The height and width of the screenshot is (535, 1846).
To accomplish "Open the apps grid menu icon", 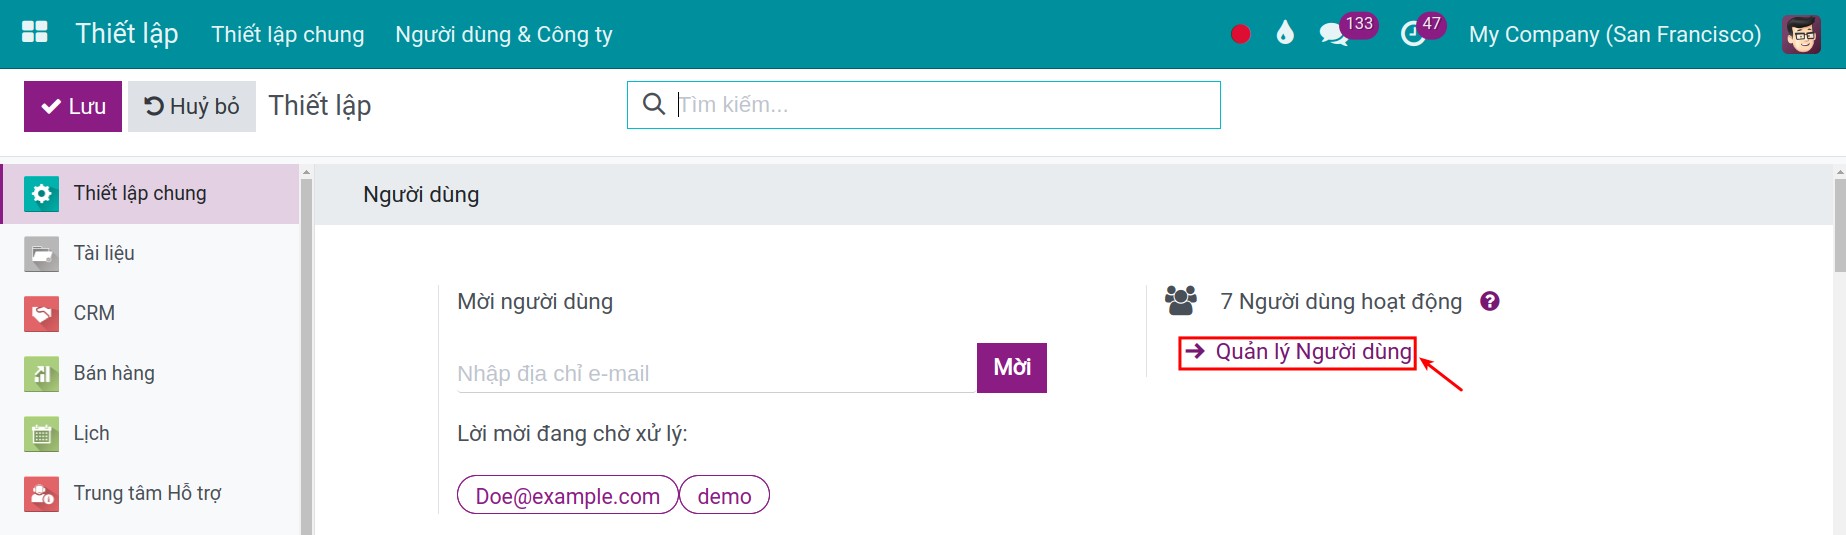I will 35,33.
